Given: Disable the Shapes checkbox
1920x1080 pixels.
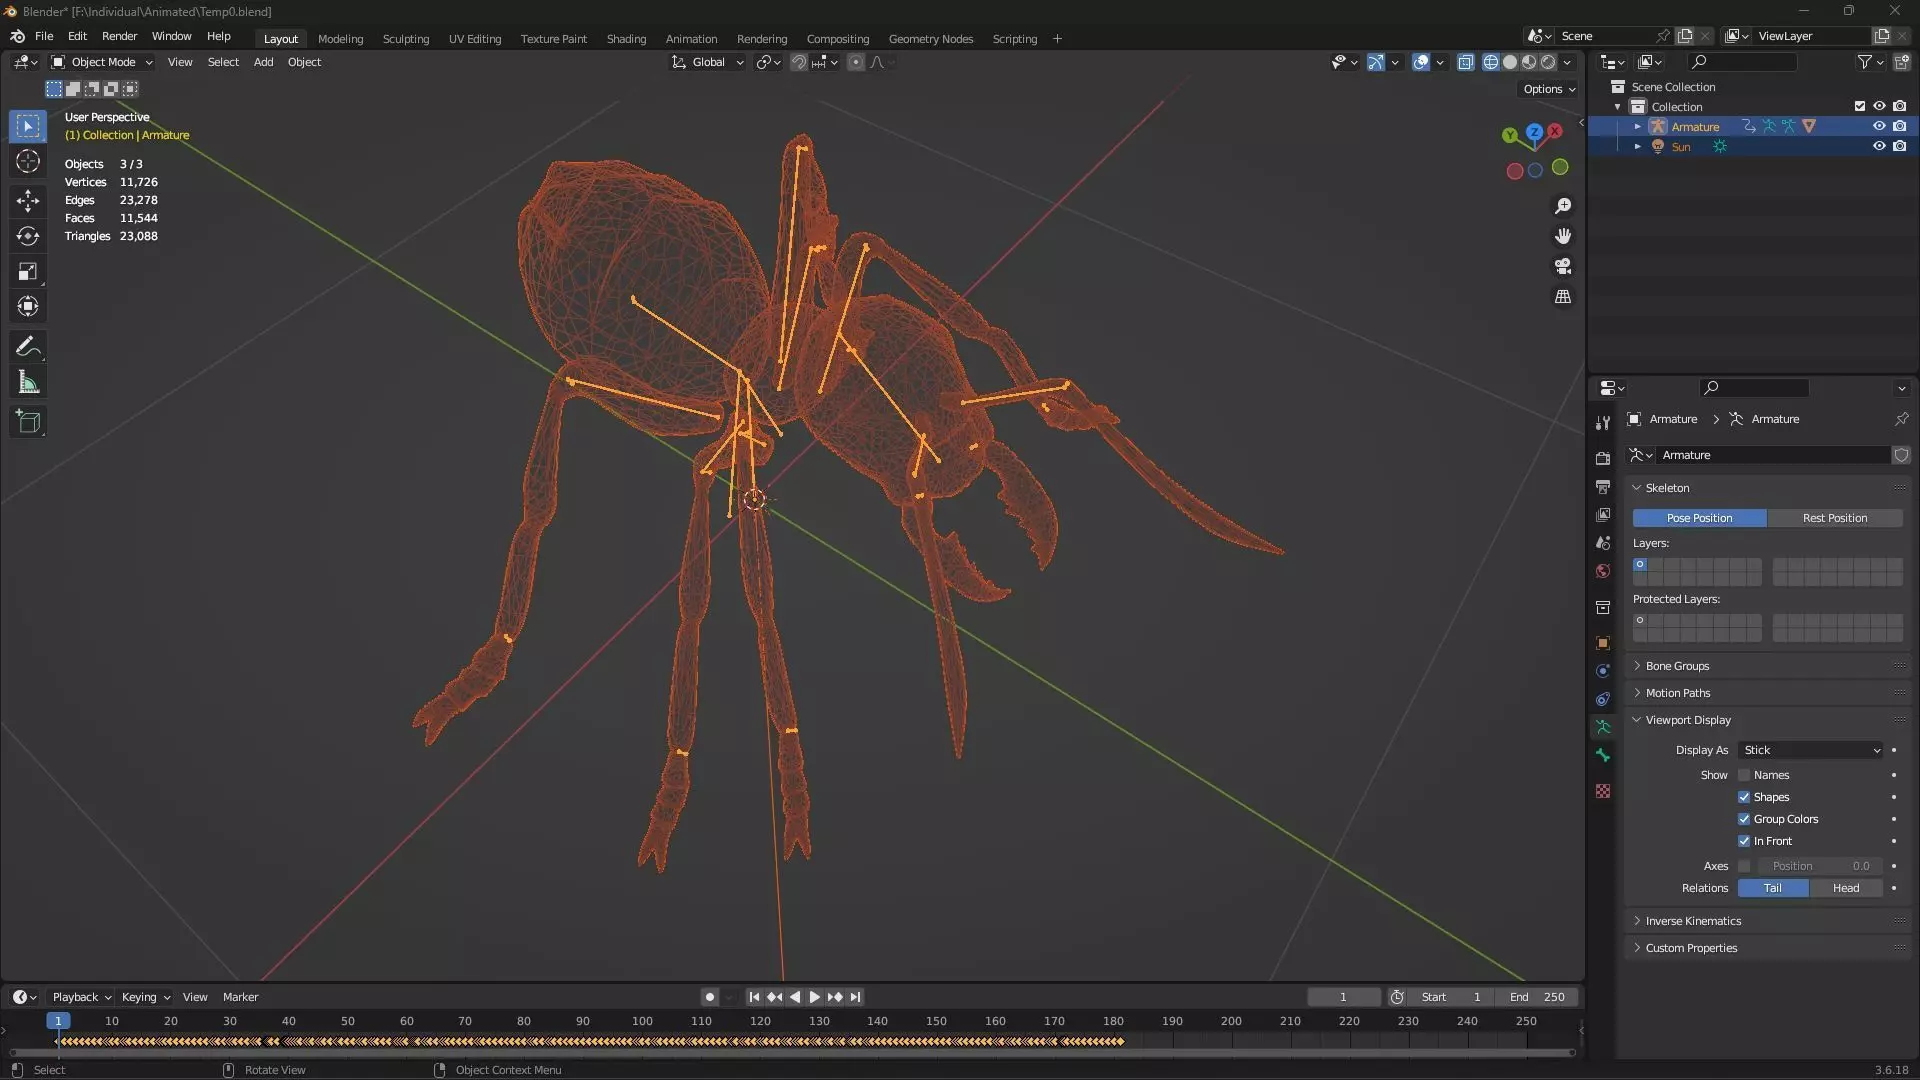Looking at the screenshot, I should (x=1744, y=797).
